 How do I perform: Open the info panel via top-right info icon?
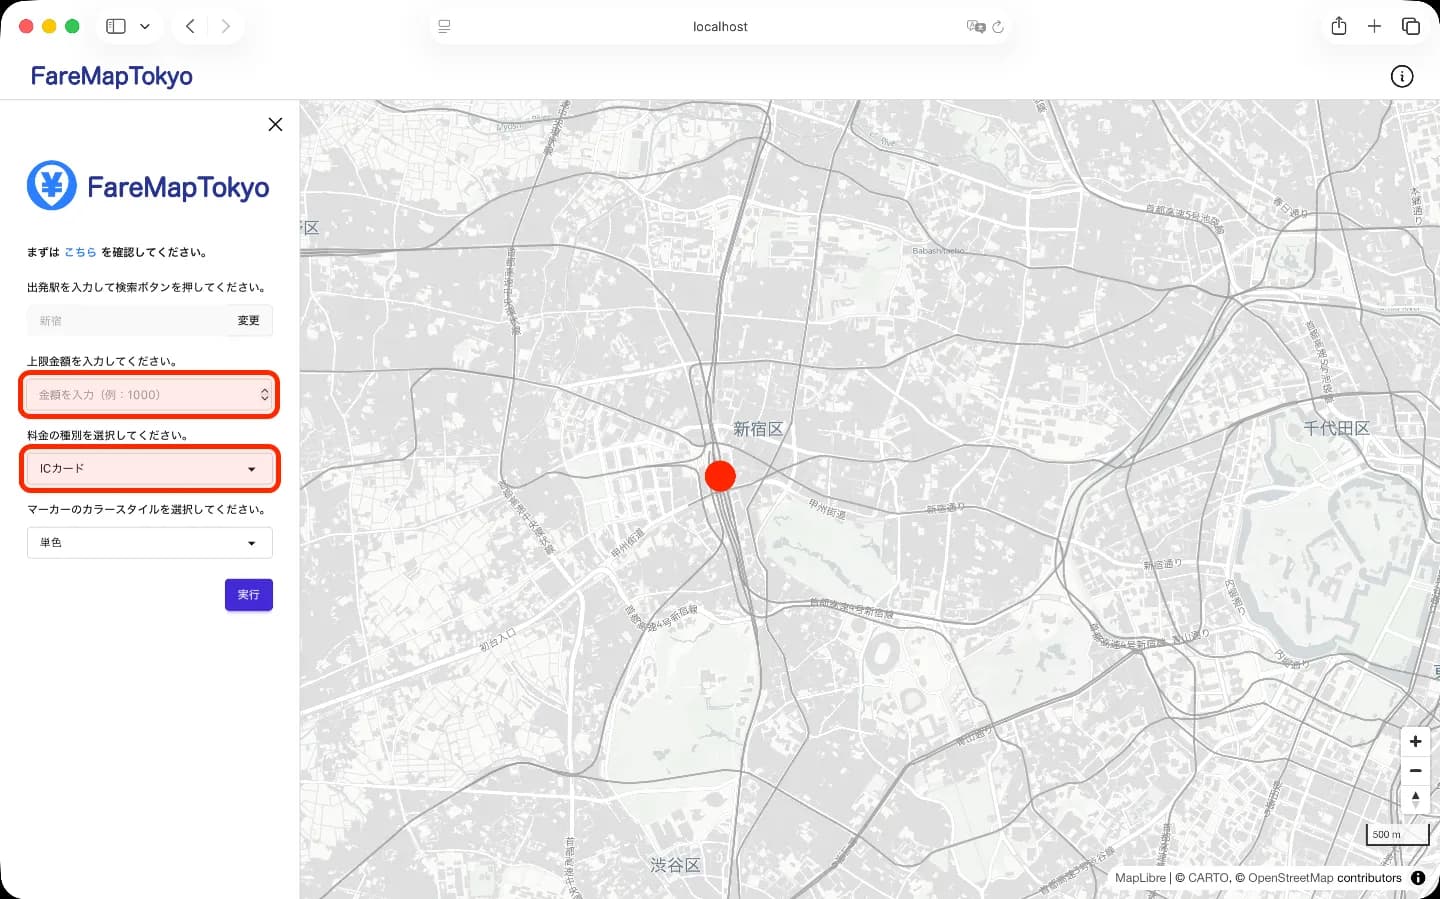coord(1402,76)
